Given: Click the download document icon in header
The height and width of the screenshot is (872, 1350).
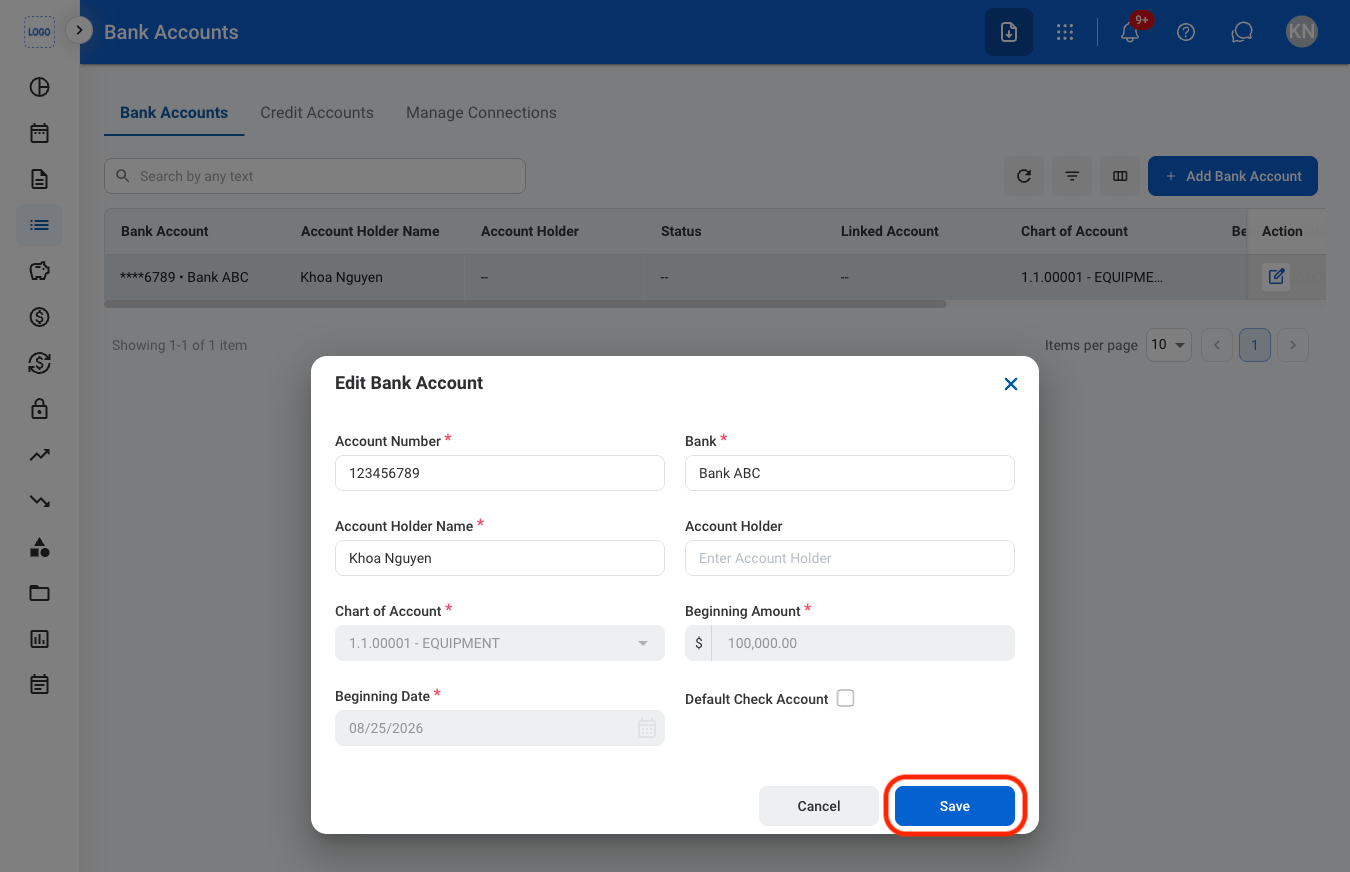Looking at the screenshot, I should 1009,32.
